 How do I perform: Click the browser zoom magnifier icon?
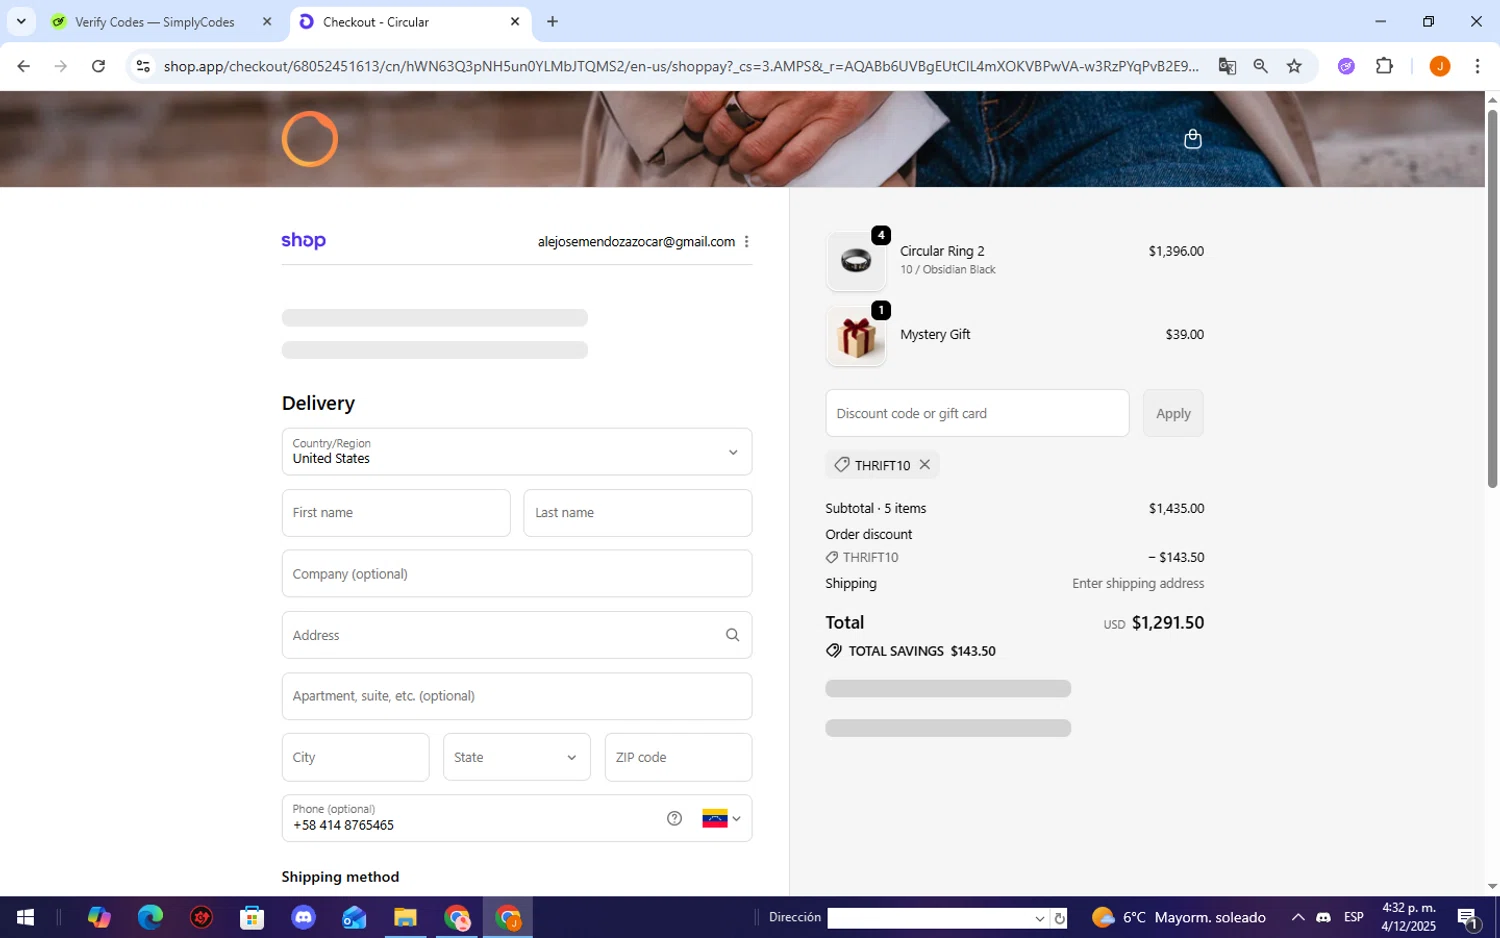tap(1260, 66)
